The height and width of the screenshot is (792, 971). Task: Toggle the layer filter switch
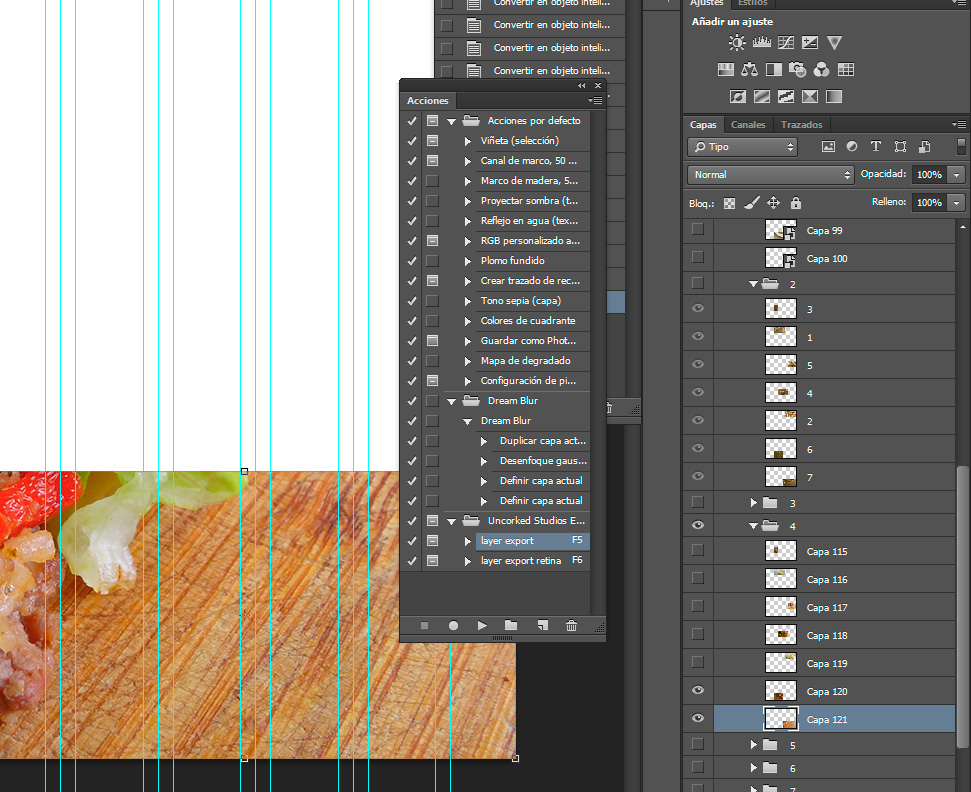(961, 147)
